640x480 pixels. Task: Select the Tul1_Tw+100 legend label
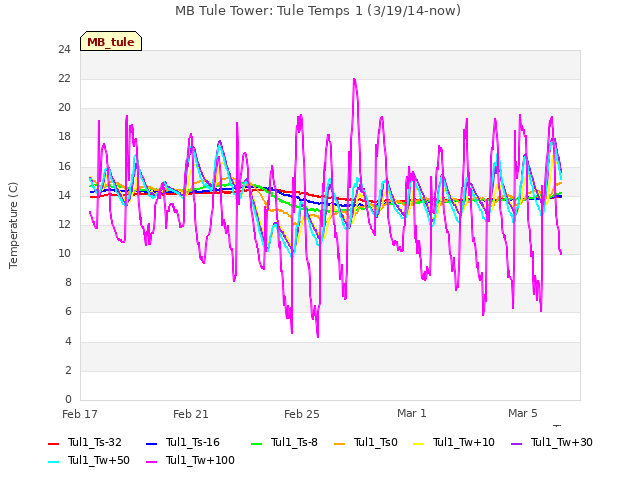(200, 460)
